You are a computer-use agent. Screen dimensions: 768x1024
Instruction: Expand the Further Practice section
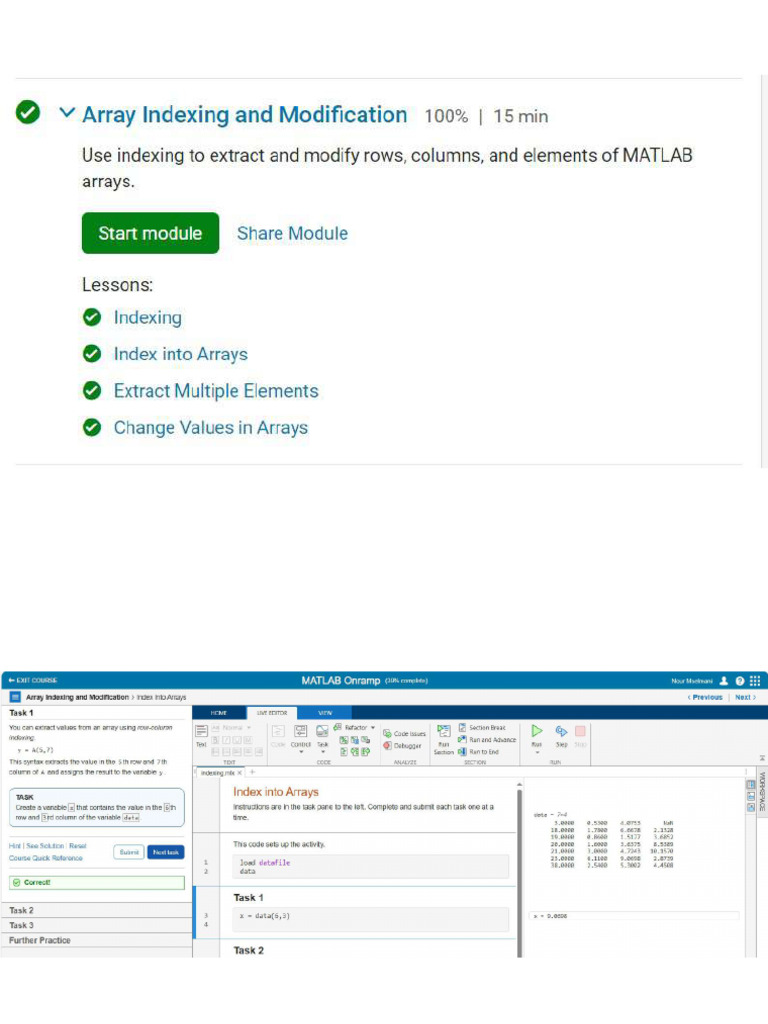point(40,940)
